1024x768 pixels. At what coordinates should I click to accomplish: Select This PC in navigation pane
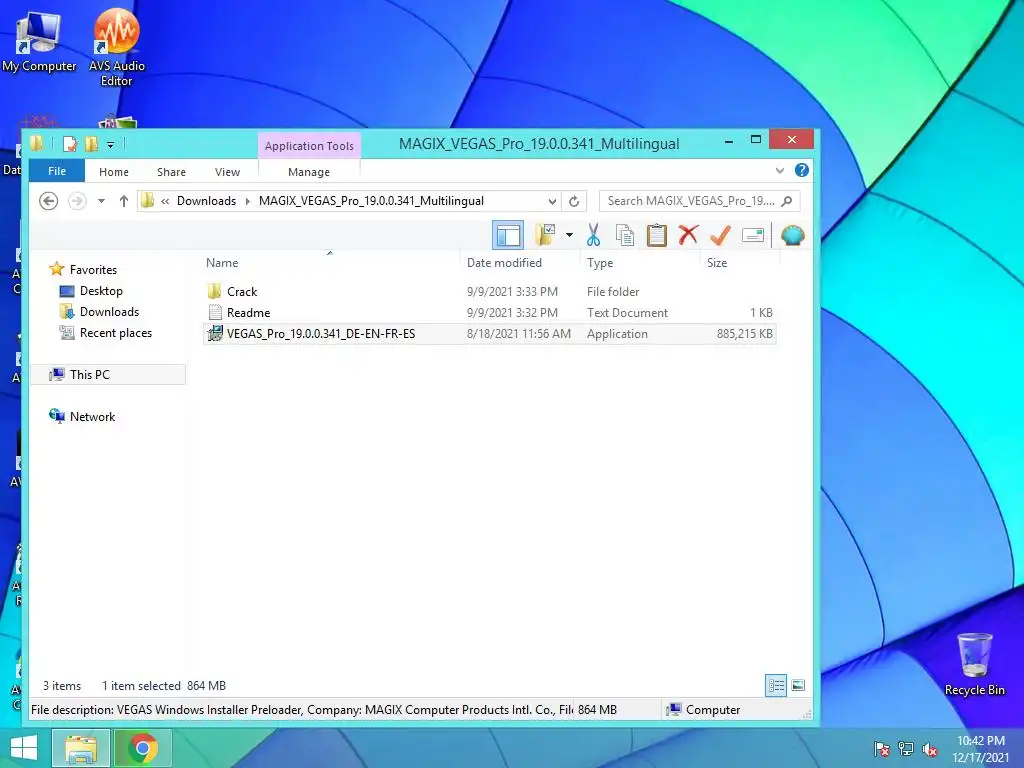coord(90,374)
